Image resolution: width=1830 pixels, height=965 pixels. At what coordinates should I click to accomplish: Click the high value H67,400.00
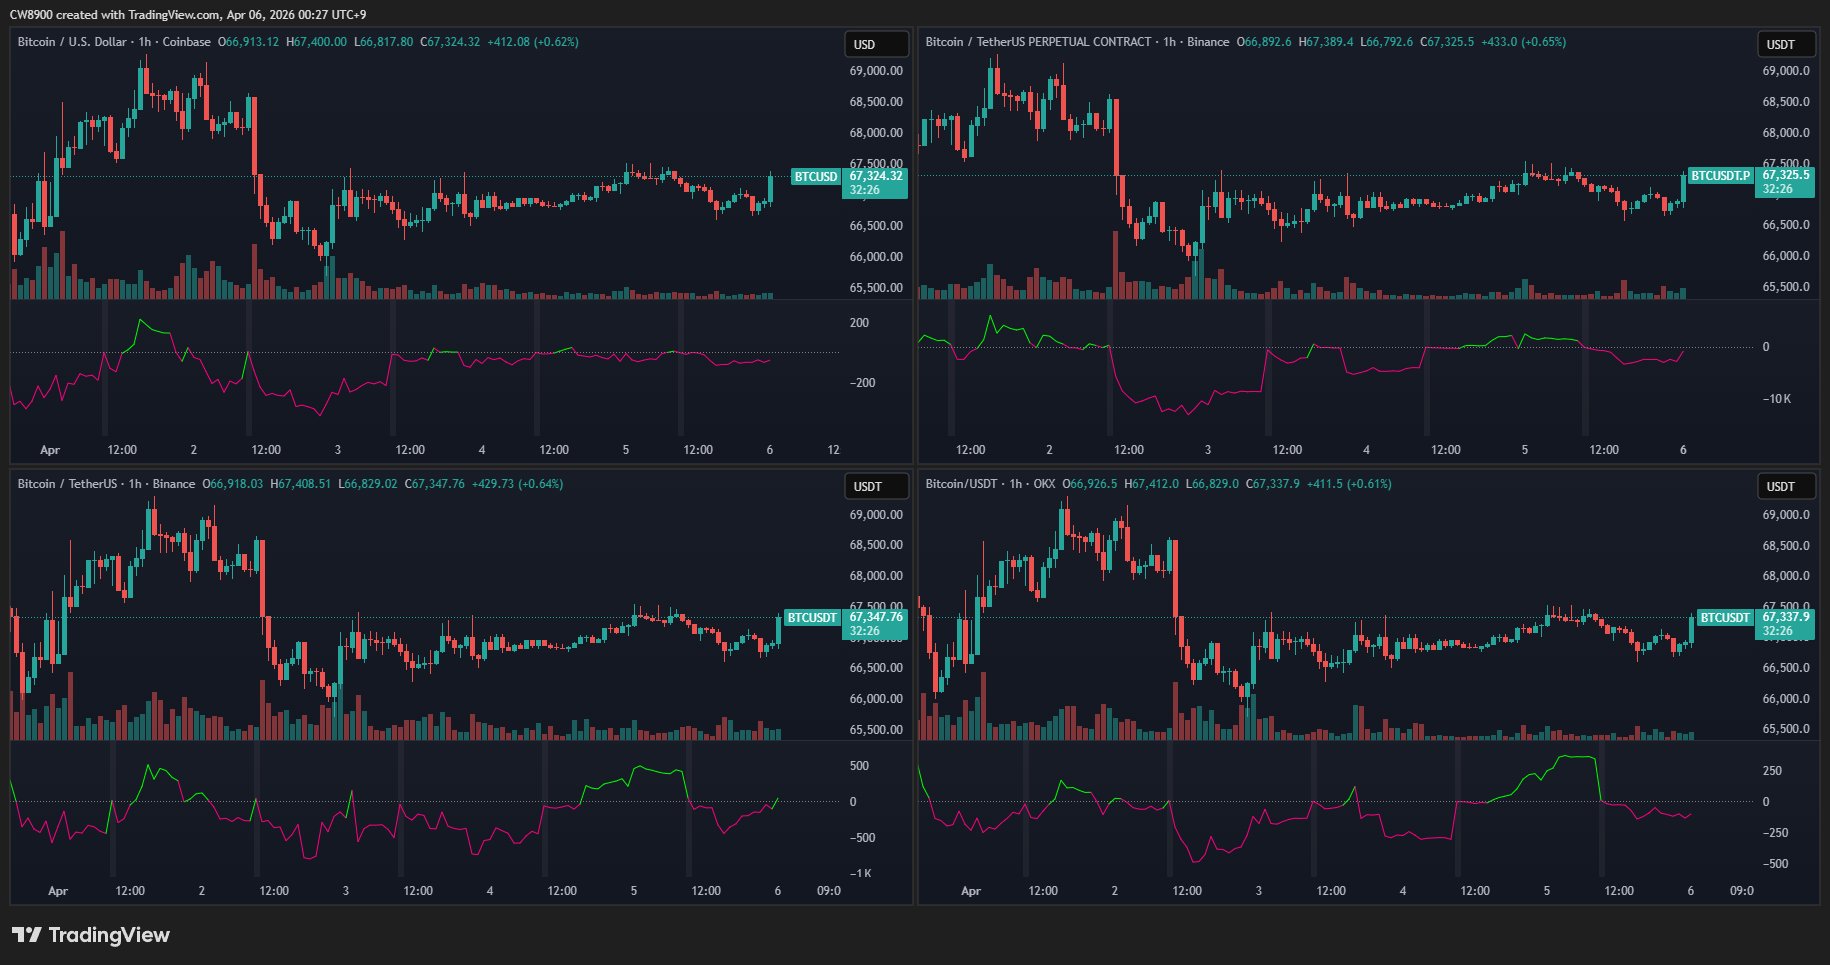pyautogui.click(x=316, y=42)
